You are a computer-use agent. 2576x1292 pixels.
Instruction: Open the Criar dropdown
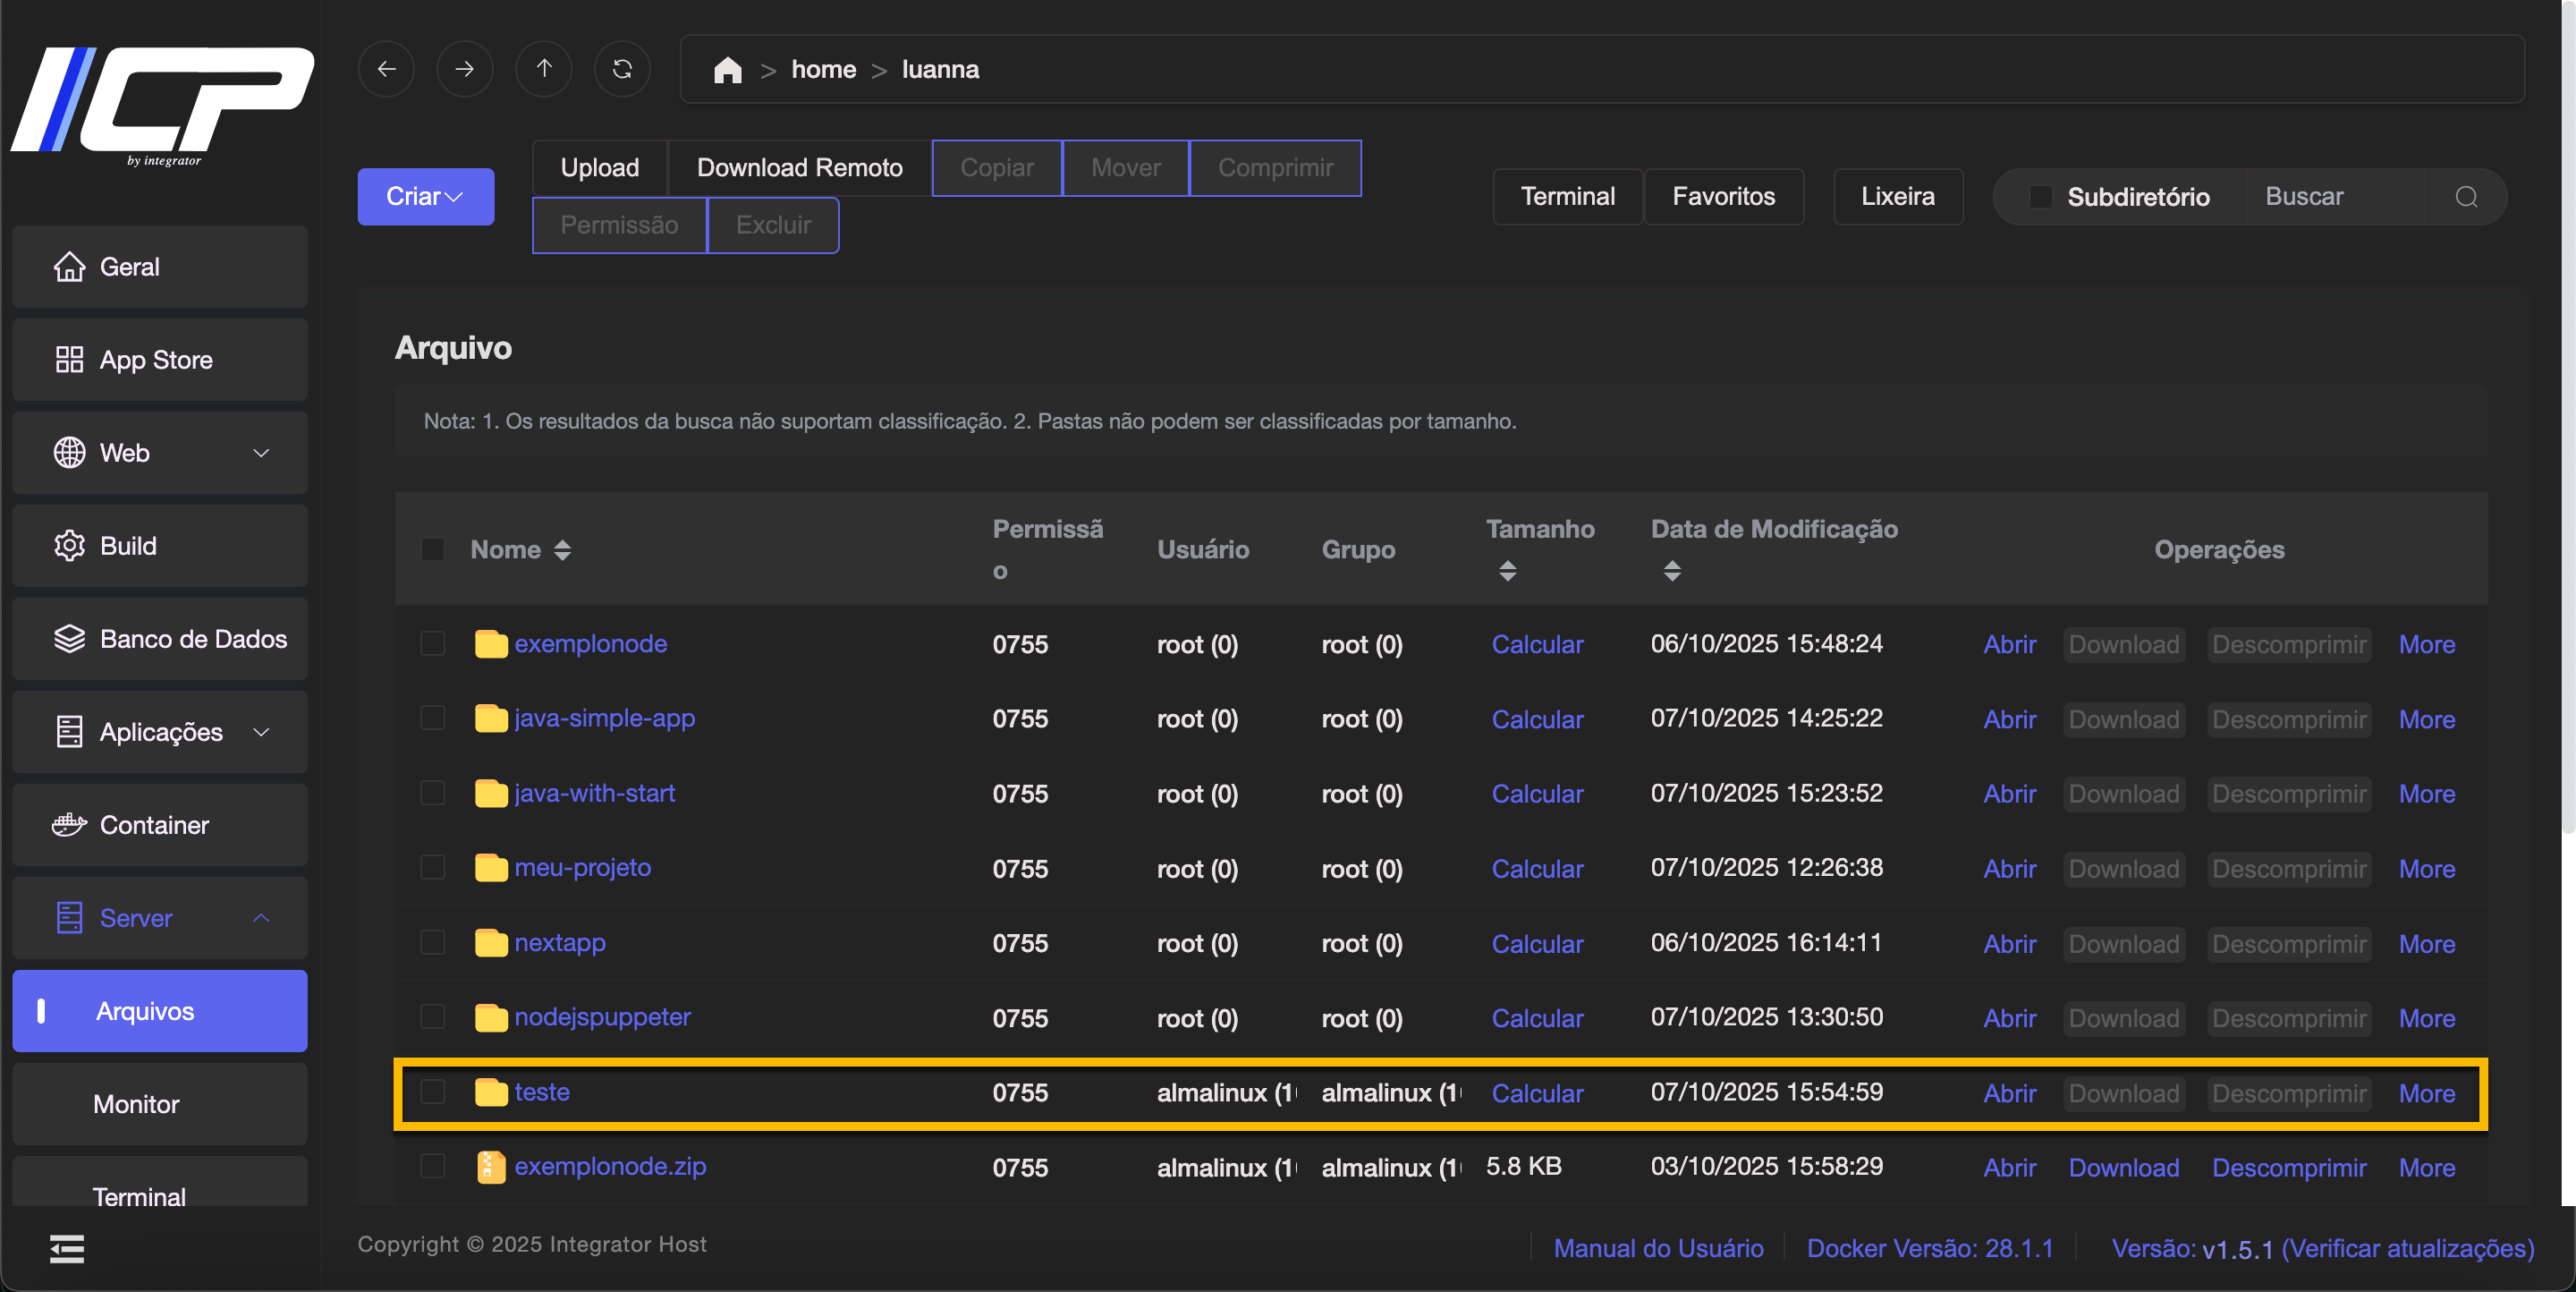click(425, 196)
